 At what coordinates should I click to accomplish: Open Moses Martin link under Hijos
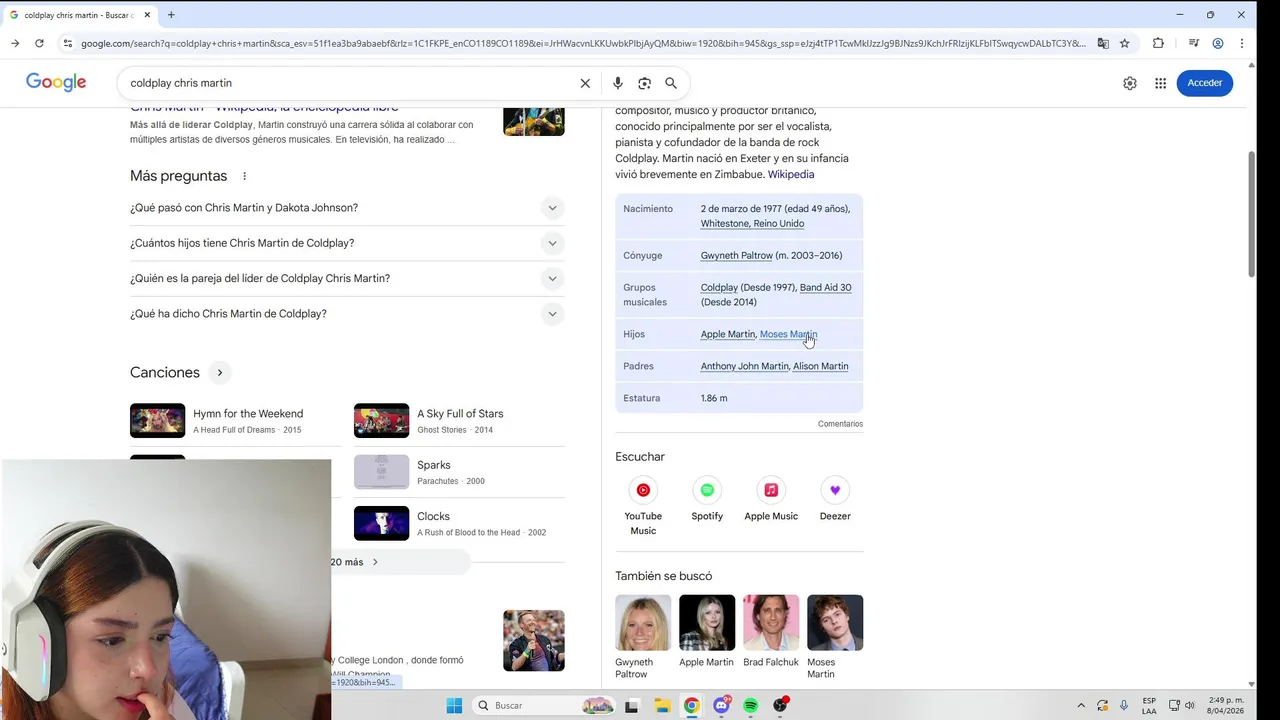pos(788,334)
